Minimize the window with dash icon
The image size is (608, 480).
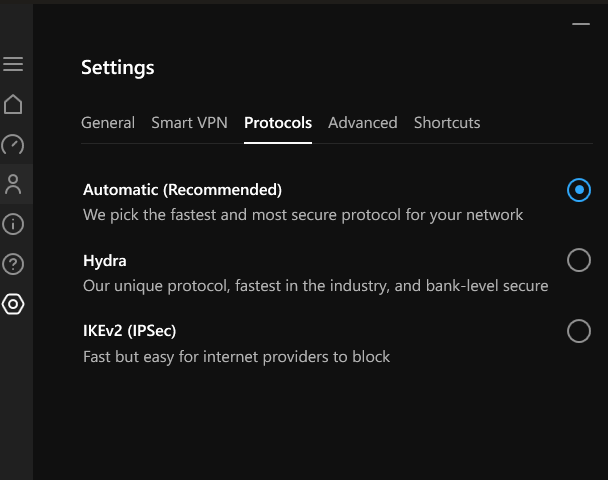[x=578, y=22]
